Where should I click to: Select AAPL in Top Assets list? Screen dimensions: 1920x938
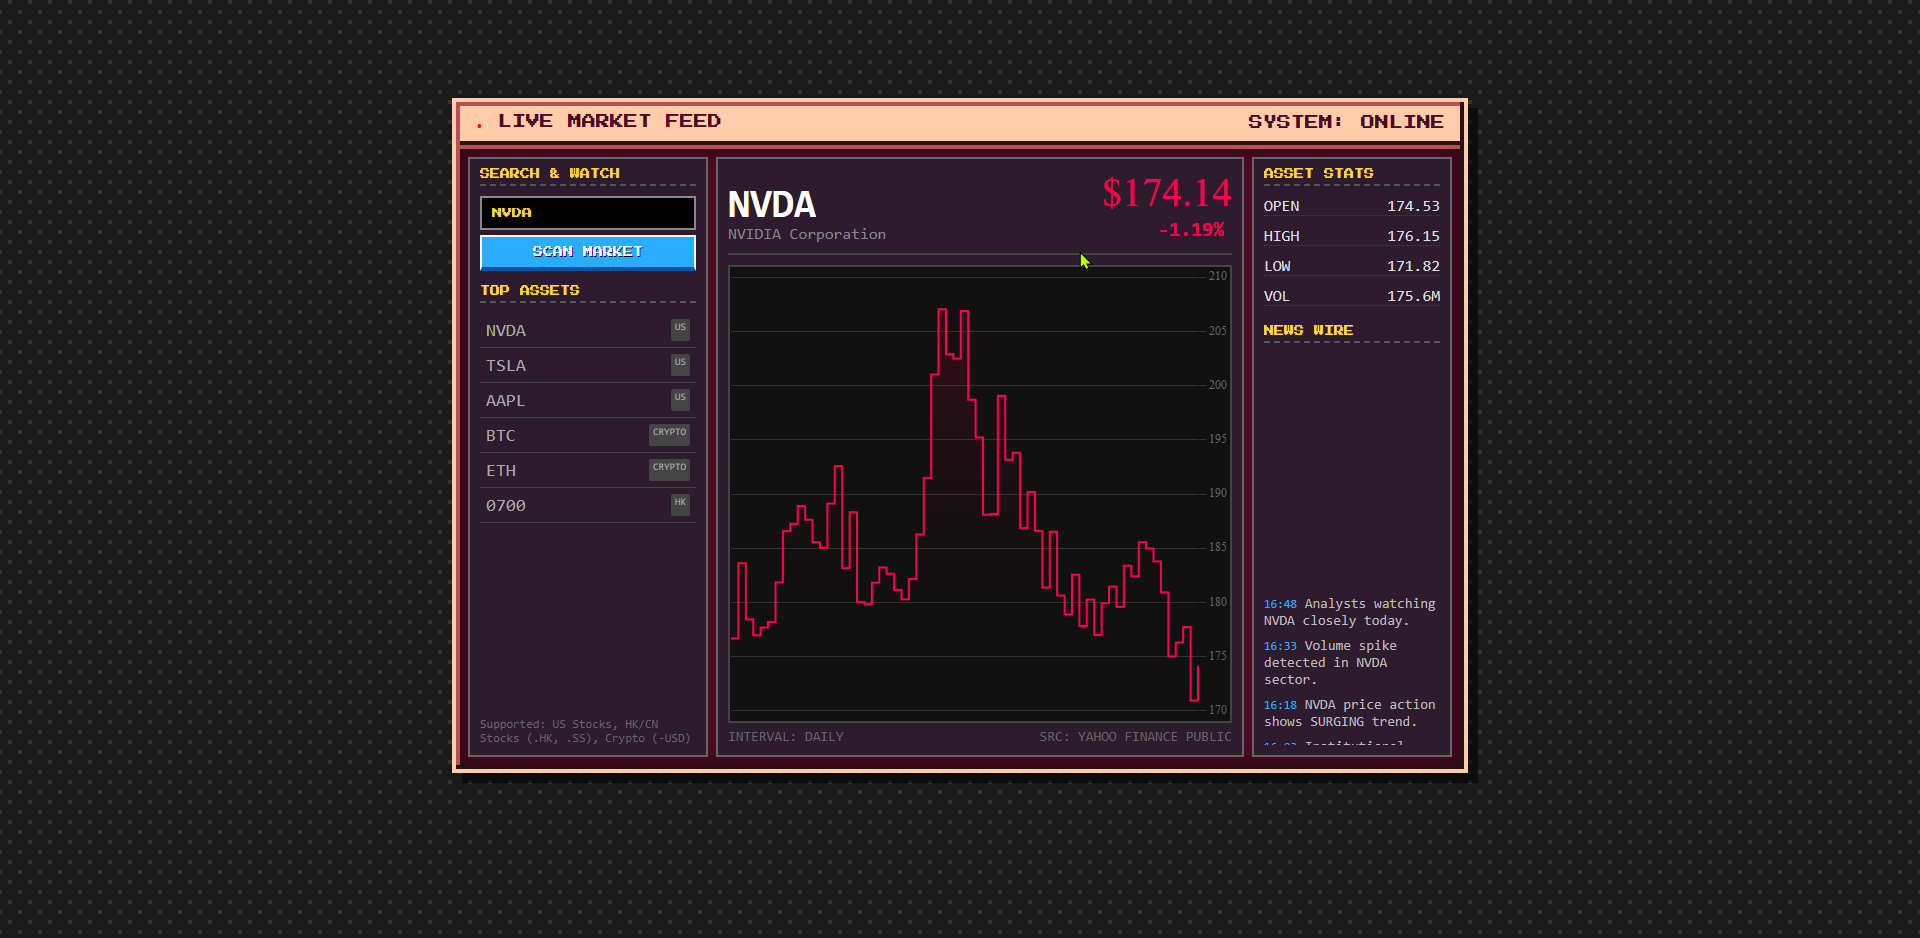coord(588,400)
